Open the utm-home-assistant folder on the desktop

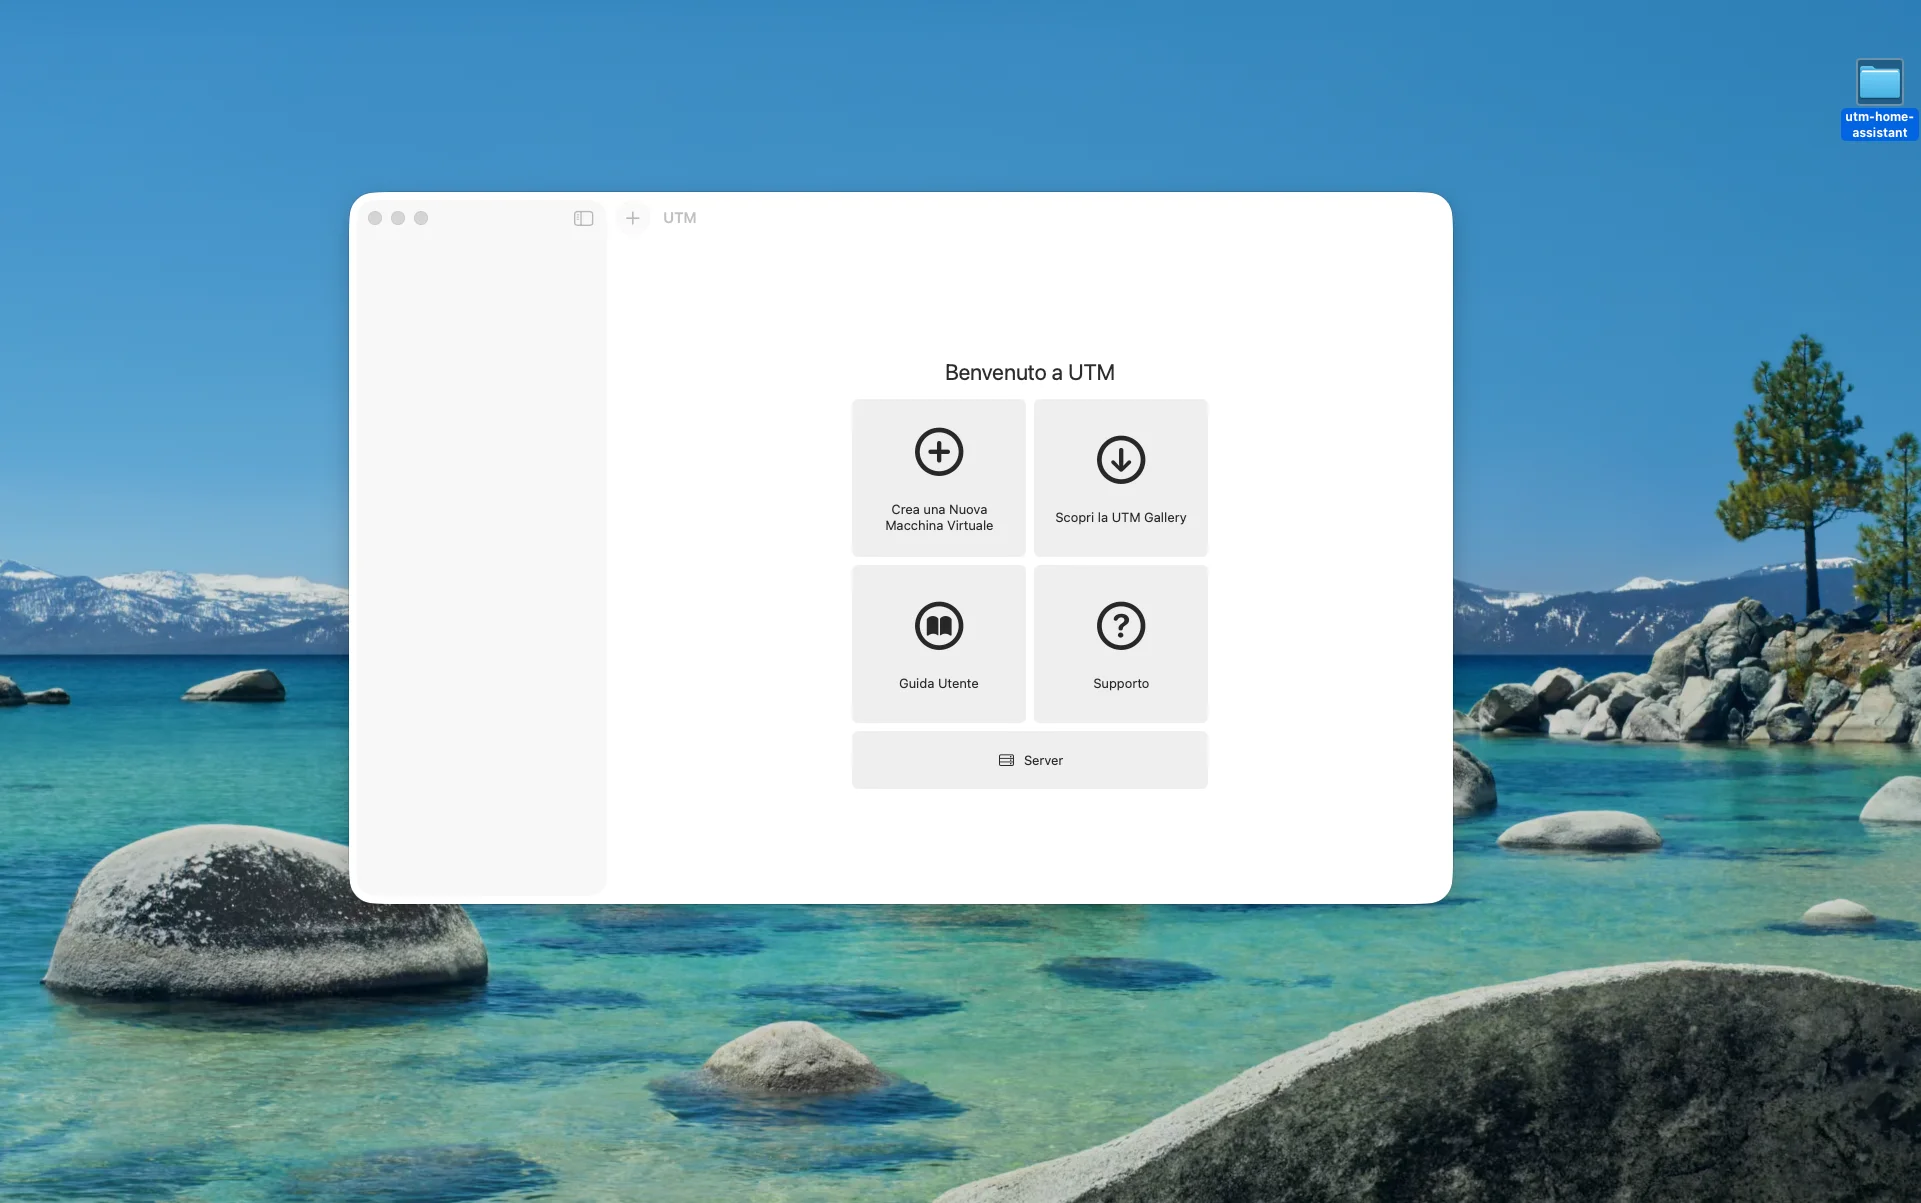point(1881,82)
